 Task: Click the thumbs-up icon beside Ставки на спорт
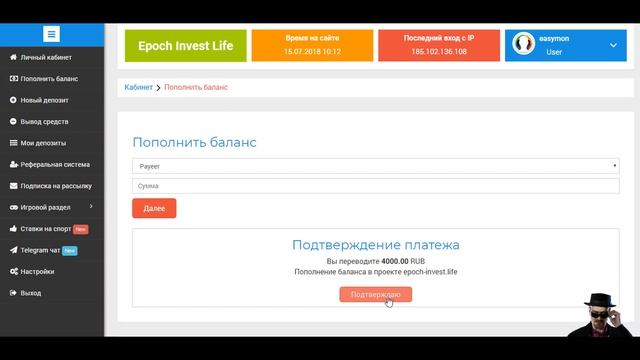[13, 229]
